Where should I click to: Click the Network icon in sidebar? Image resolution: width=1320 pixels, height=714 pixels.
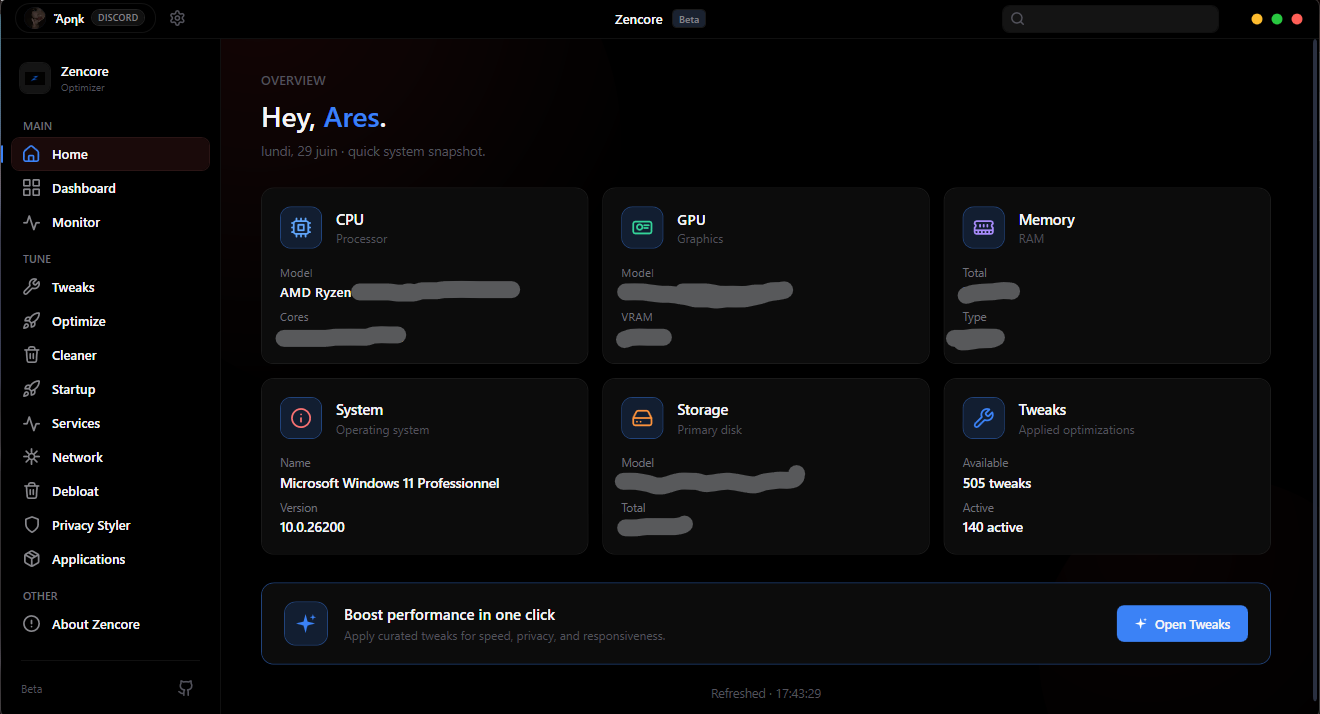pos(32,457)
